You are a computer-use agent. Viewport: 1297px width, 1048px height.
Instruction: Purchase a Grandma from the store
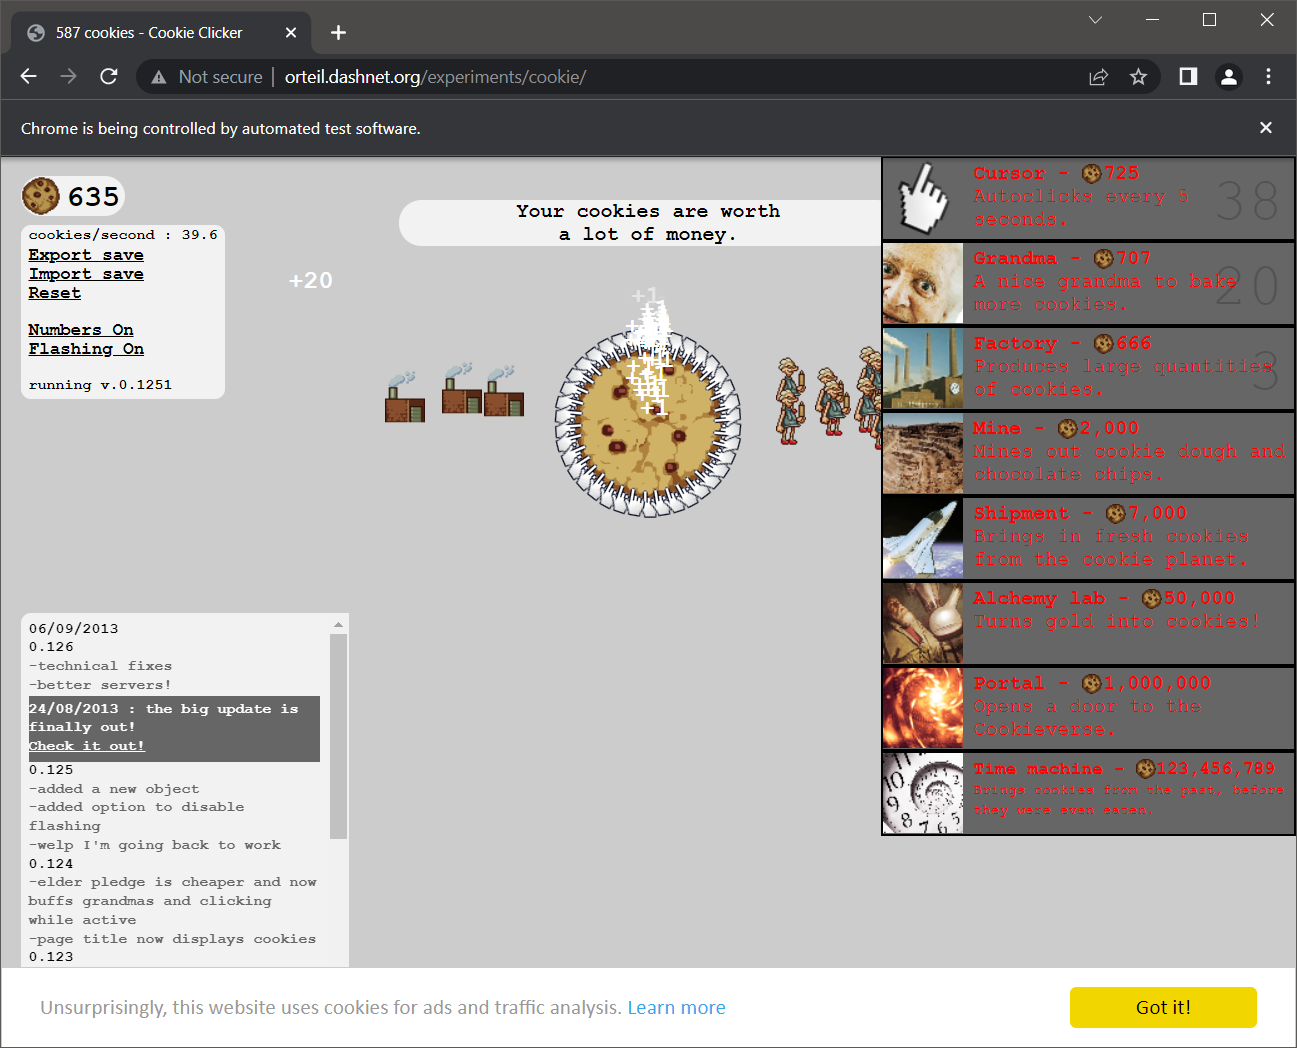(x=1088, y=283)
